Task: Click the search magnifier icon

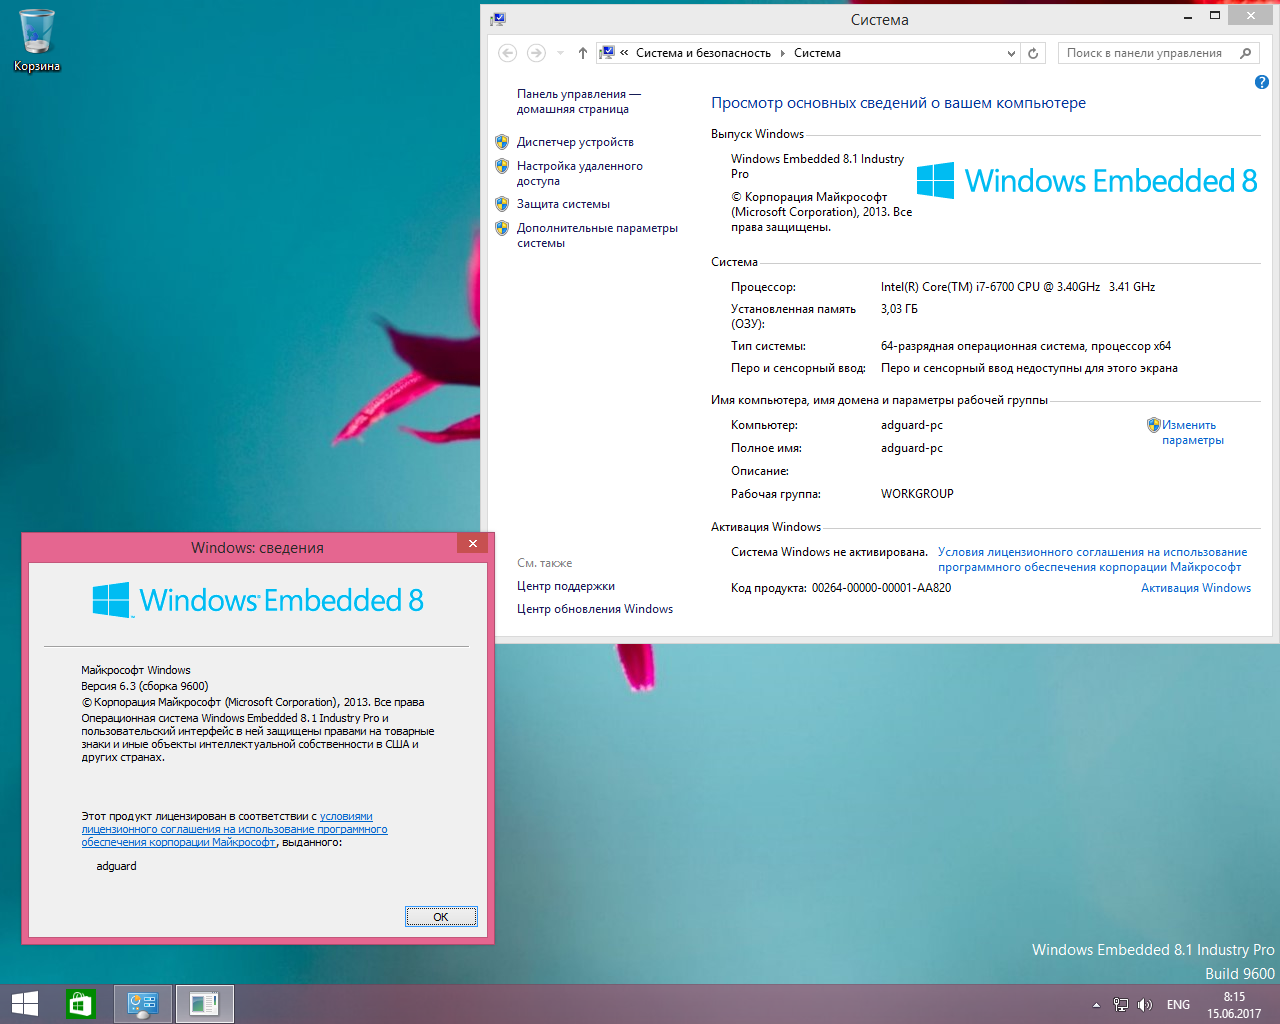Action: pos(1246,53)
